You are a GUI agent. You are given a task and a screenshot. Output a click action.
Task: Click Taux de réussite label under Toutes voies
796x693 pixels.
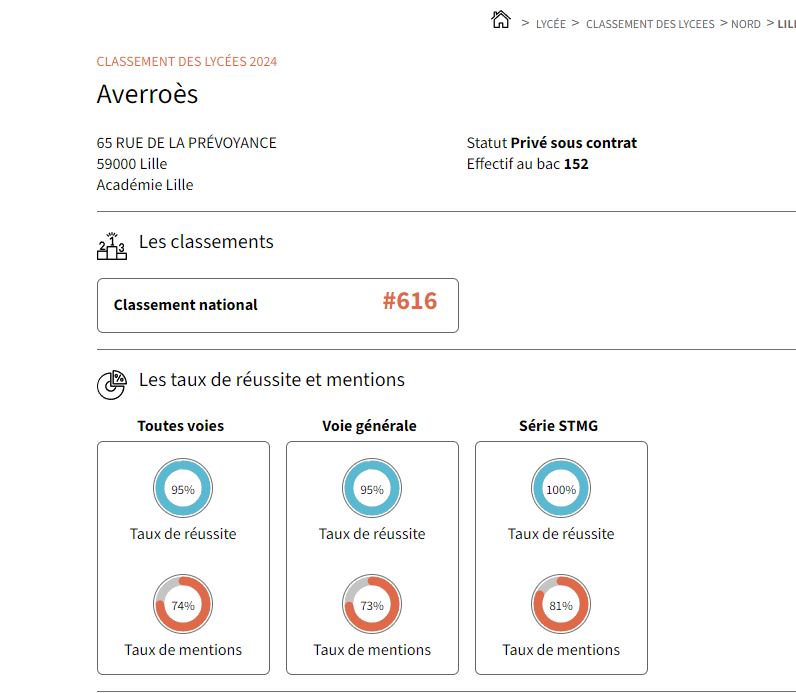click(183, 534)
